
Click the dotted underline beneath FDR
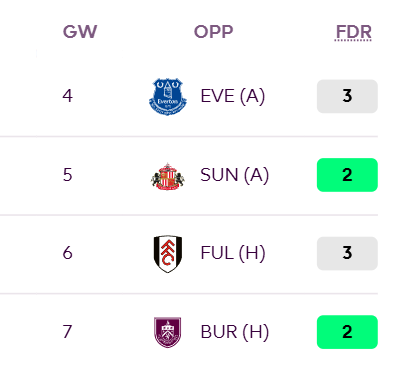pyautogui.click(x=353, y=40)
